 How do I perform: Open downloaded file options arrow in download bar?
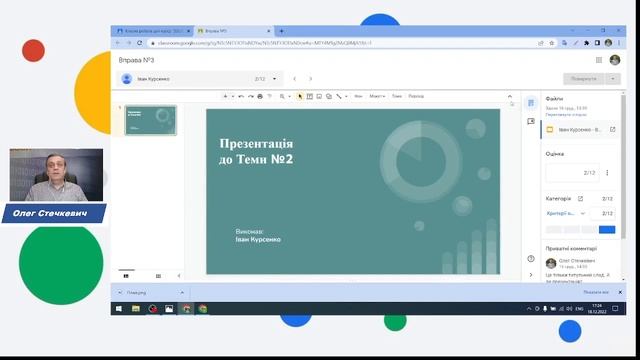click(182, 293)
